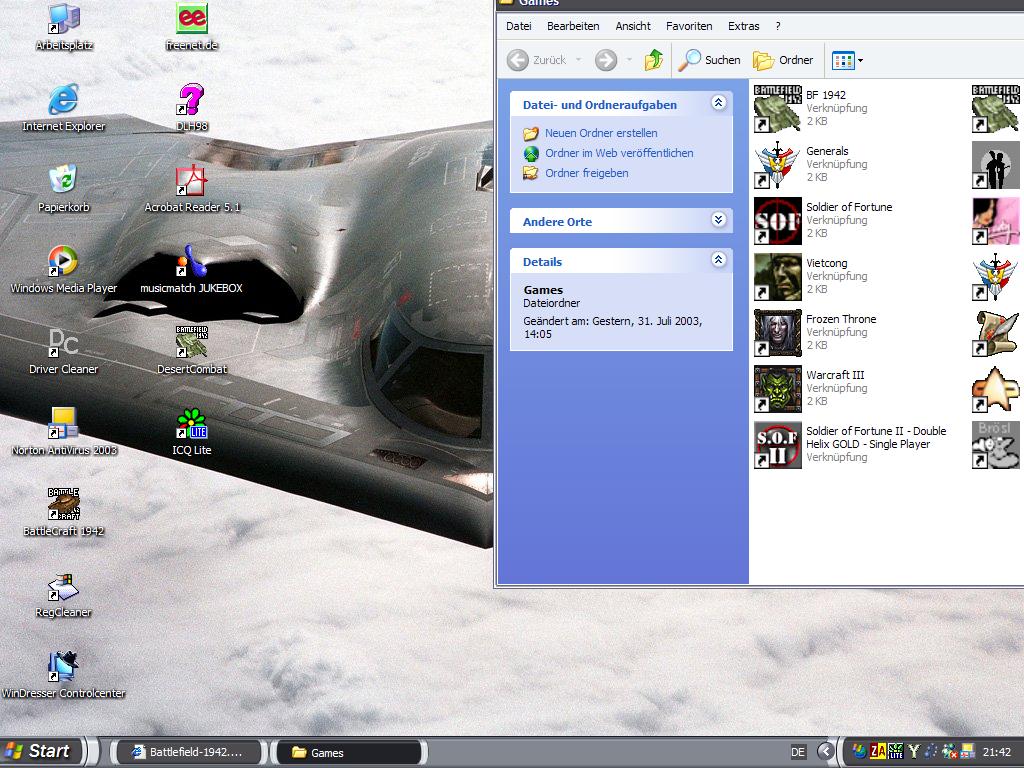Open the Extras menu
1024x768 pixels.
click(x=743, y=26)
